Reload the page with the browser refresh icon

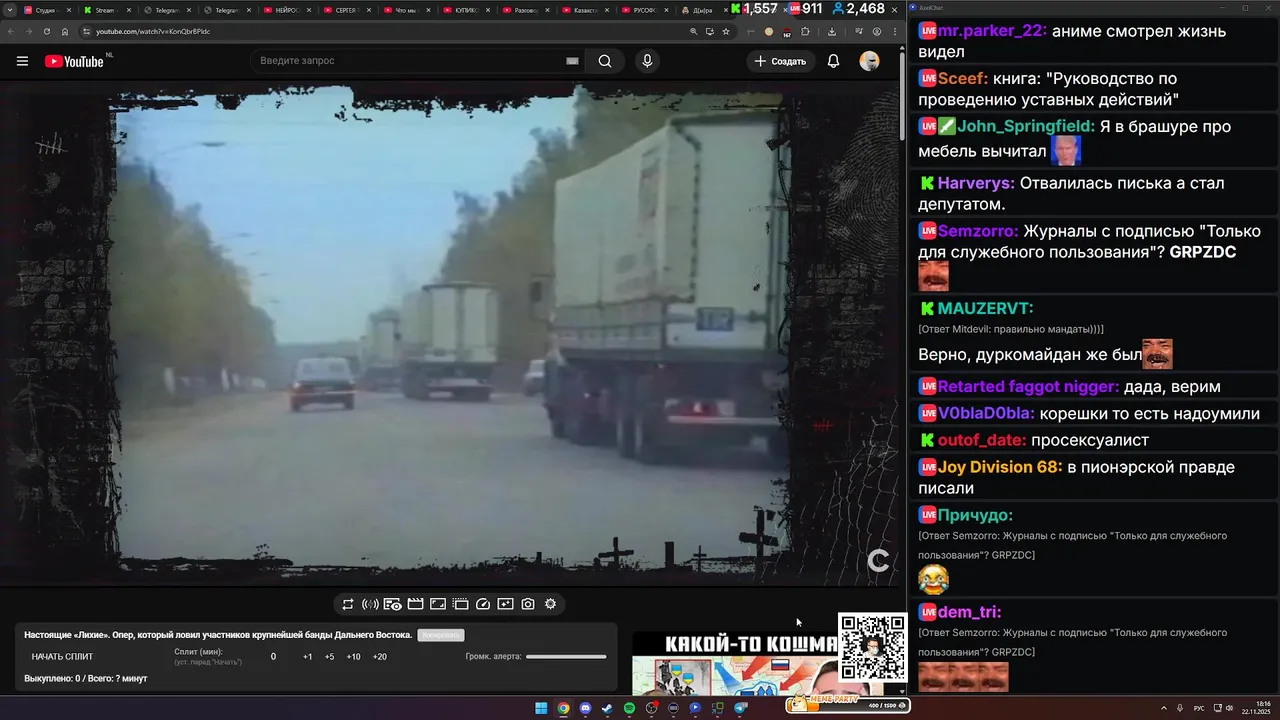coord(46,31)
